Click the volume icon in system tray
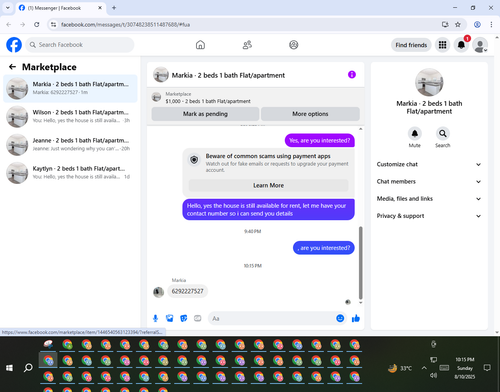Image resolution: width=500 pixels, height=392 pixels. tap(433, 375)
